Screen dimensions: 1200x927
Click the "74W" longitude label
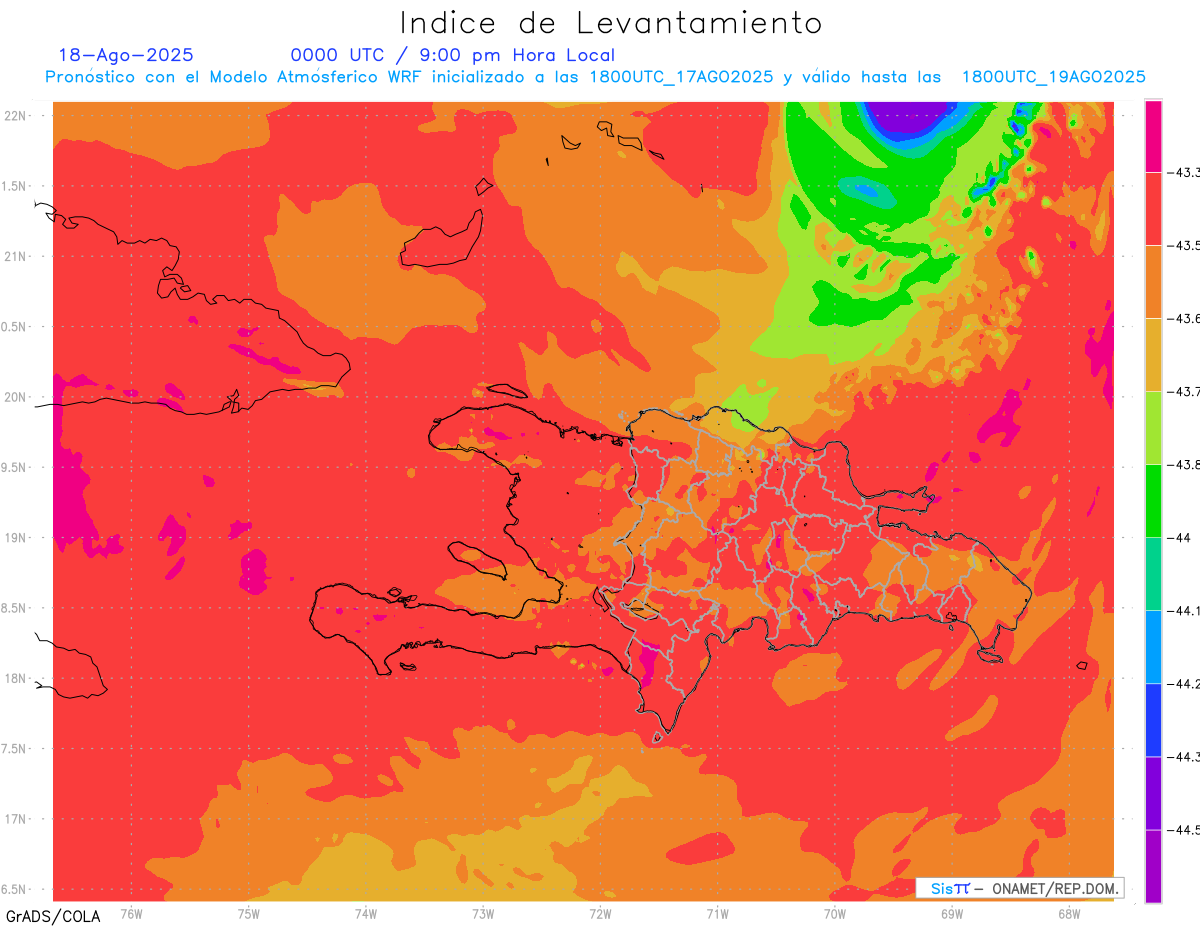(366, 913)
